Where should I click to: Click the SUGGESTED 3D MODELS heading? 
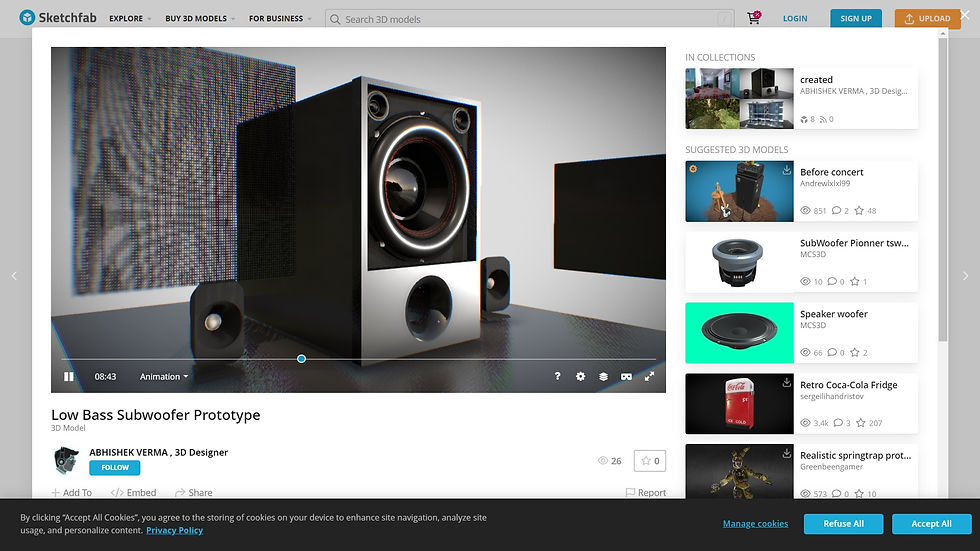coord(736,150)
